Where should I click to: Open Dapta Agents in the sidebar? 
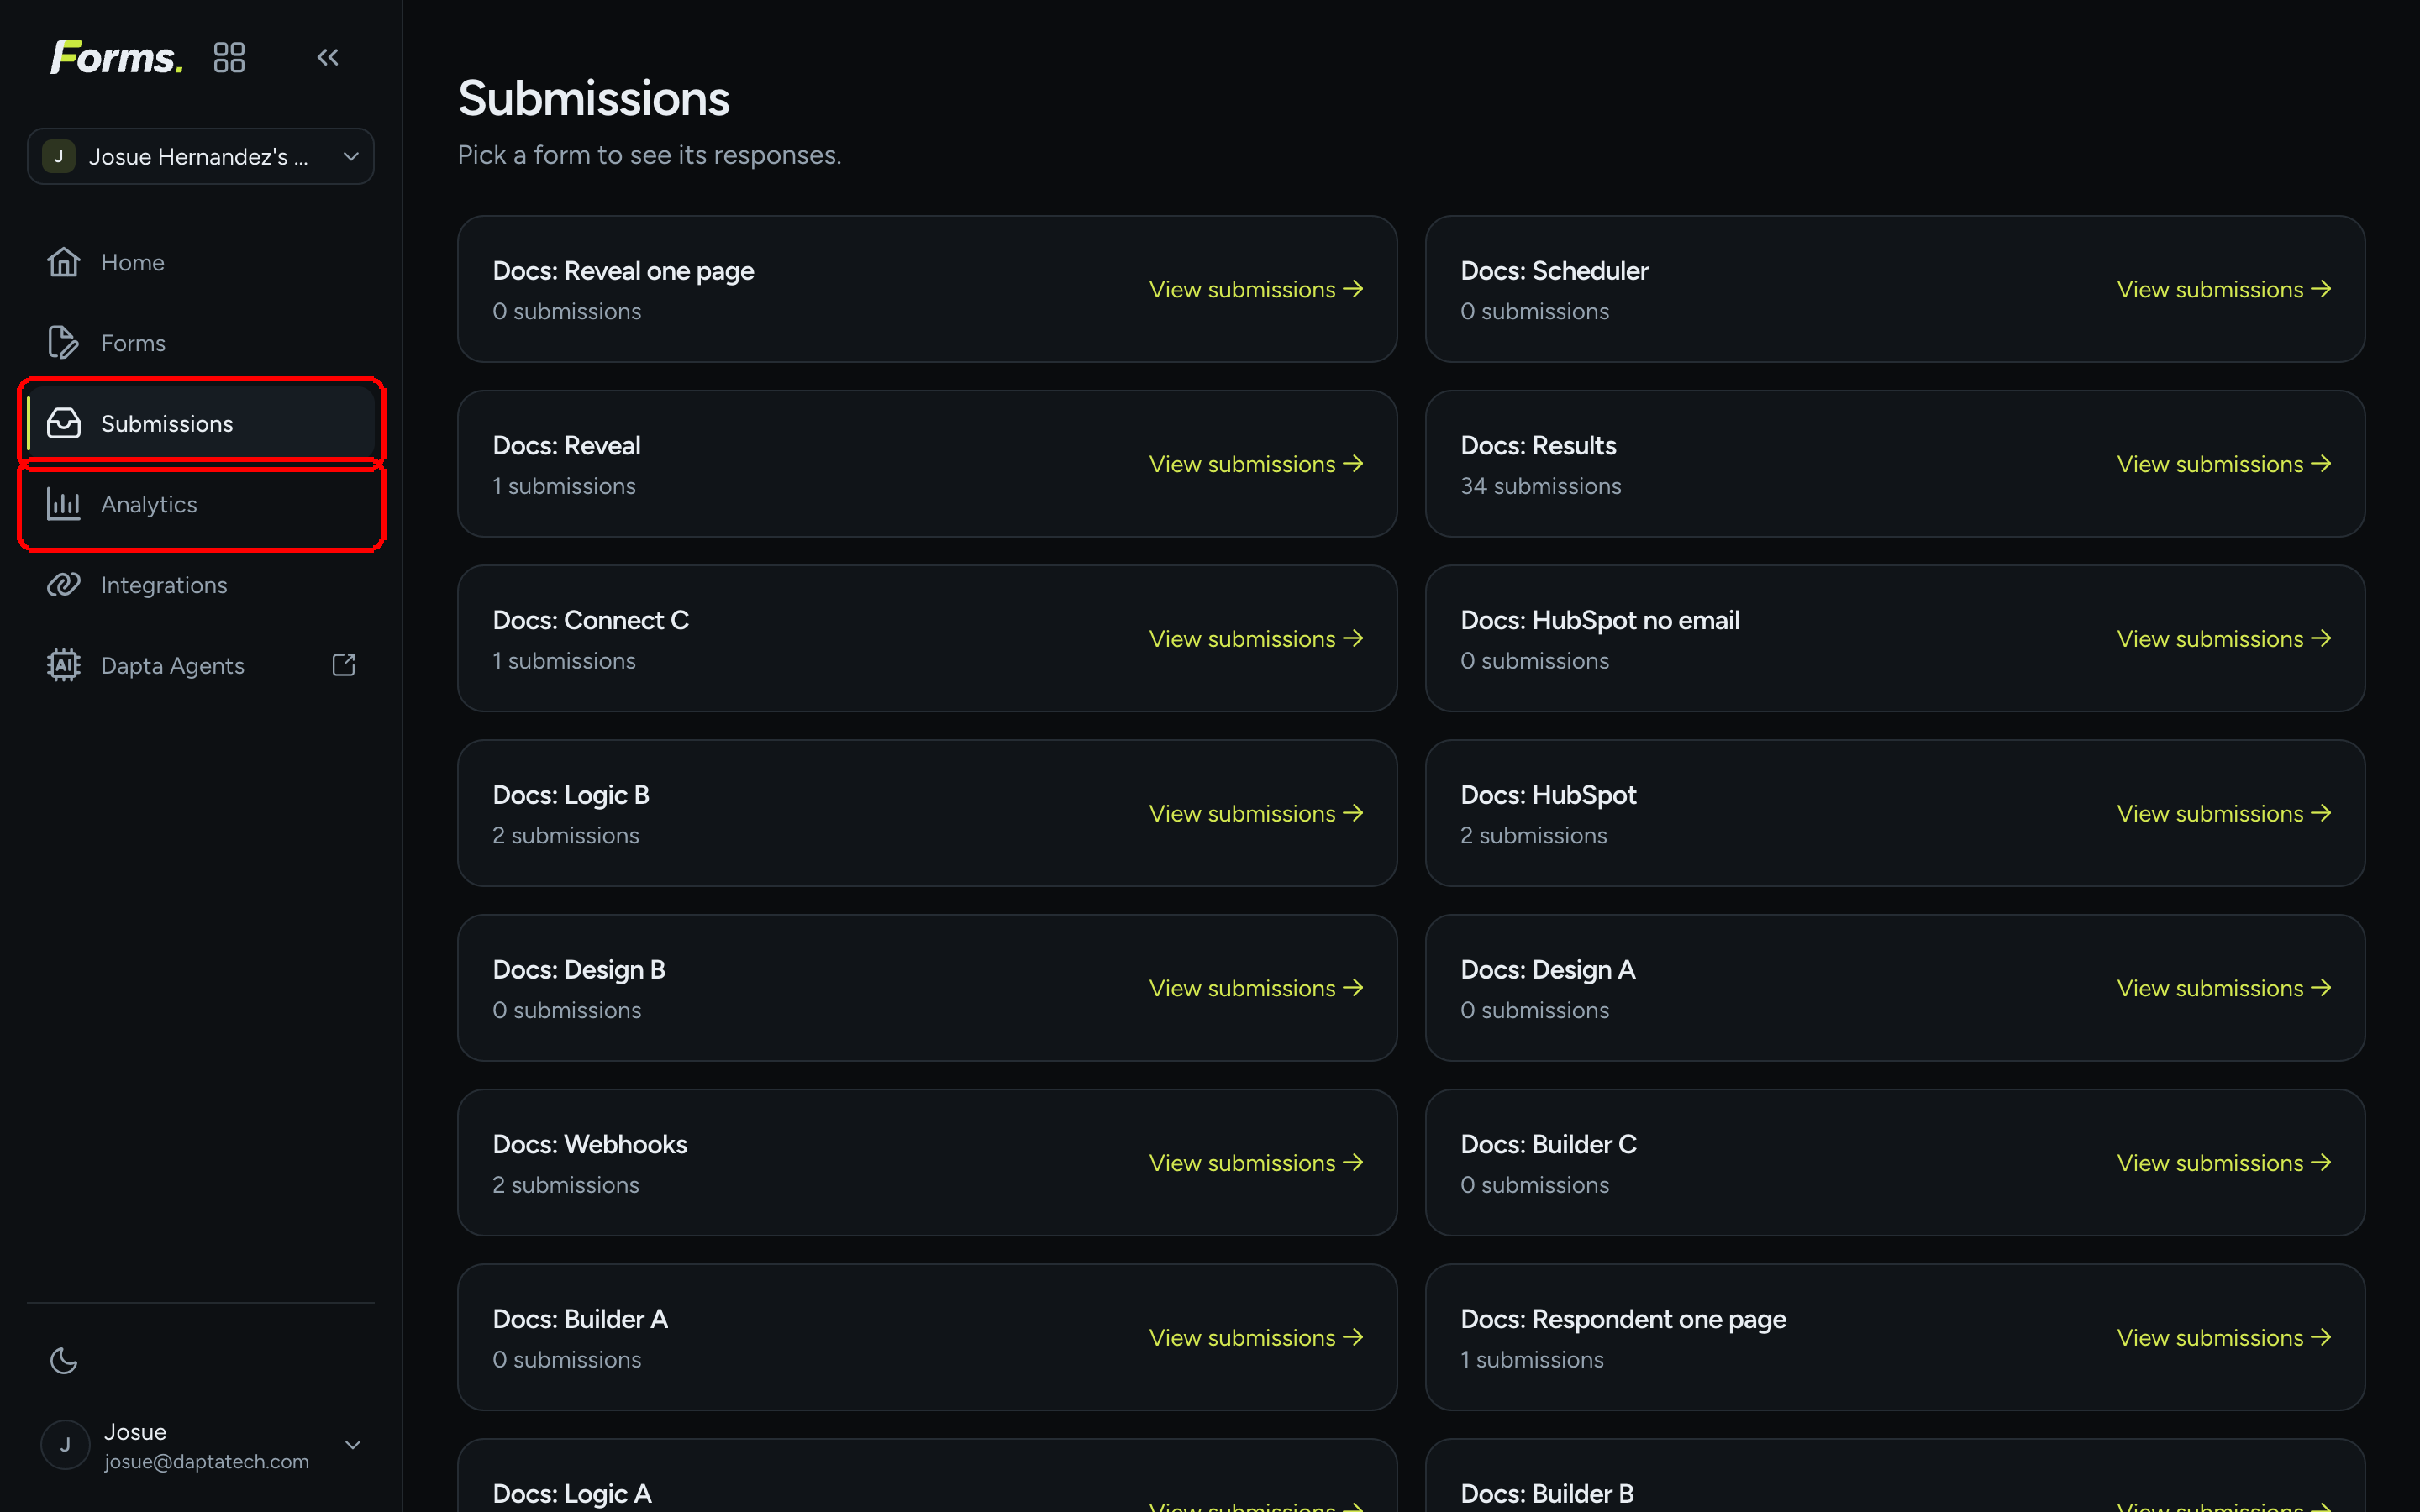(x=201, y=665)
